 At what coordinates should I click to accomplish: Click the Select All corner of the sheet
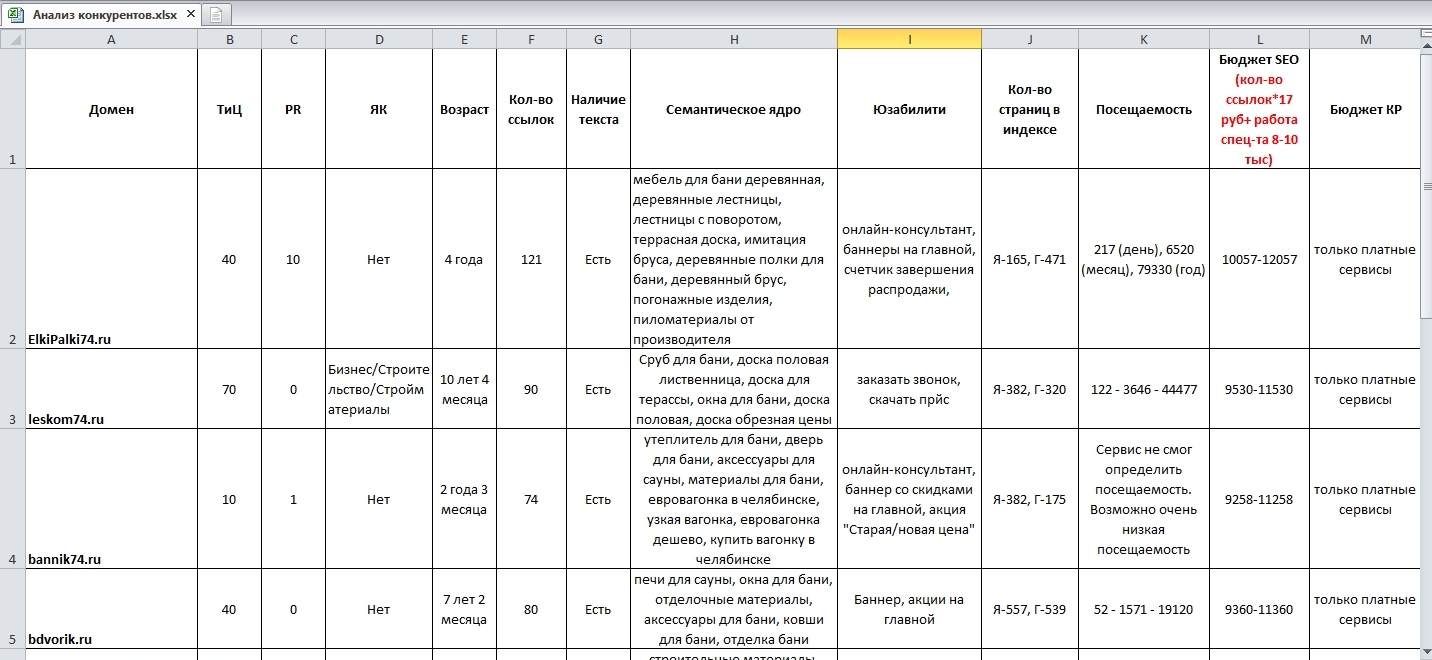pos(12,39)
